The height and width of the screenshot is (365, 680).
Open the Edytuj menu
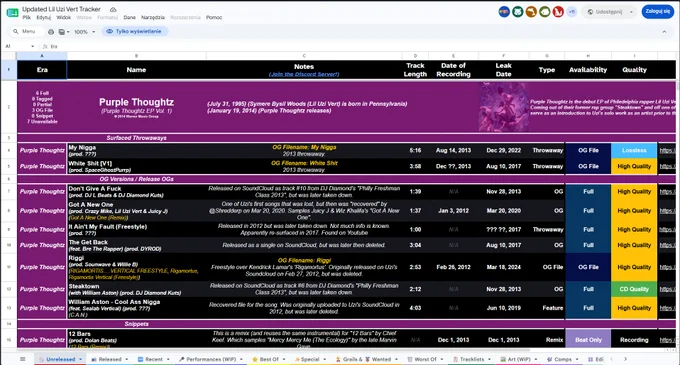pyautogui.click(x=43, y=17)
